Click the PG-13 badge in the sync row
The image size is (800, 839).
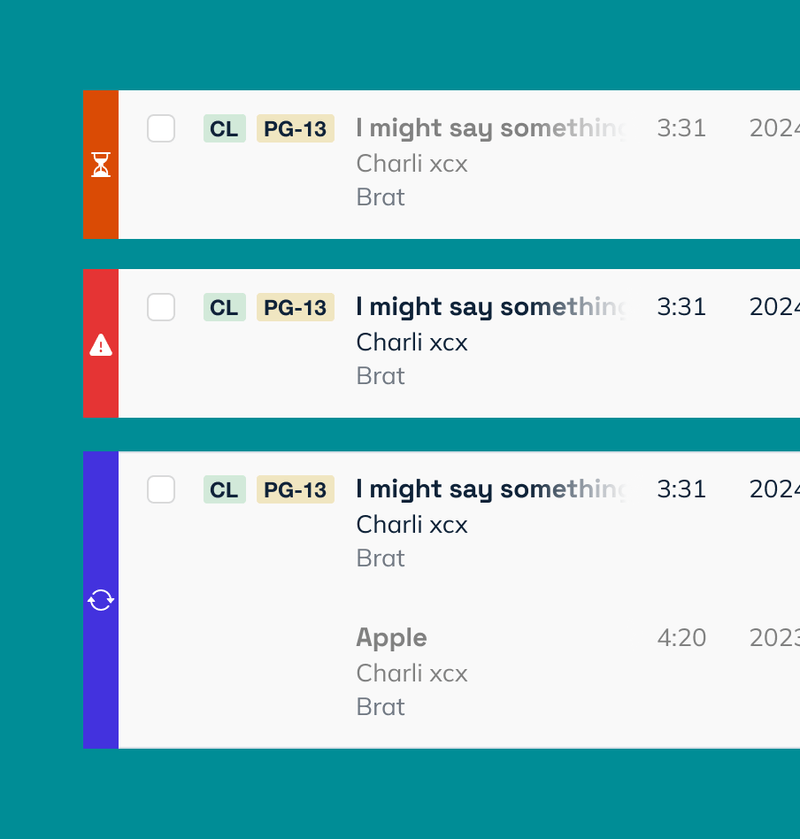tap(295, 489)
